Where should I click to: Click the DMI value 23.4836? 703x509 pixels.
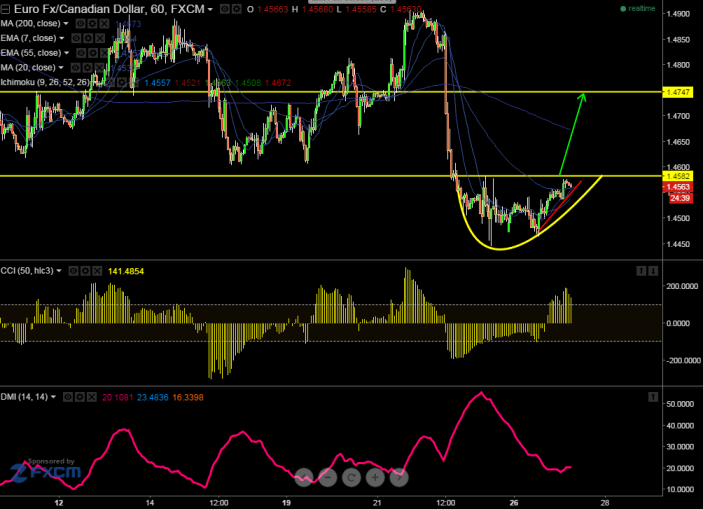(x=153, y=397)
